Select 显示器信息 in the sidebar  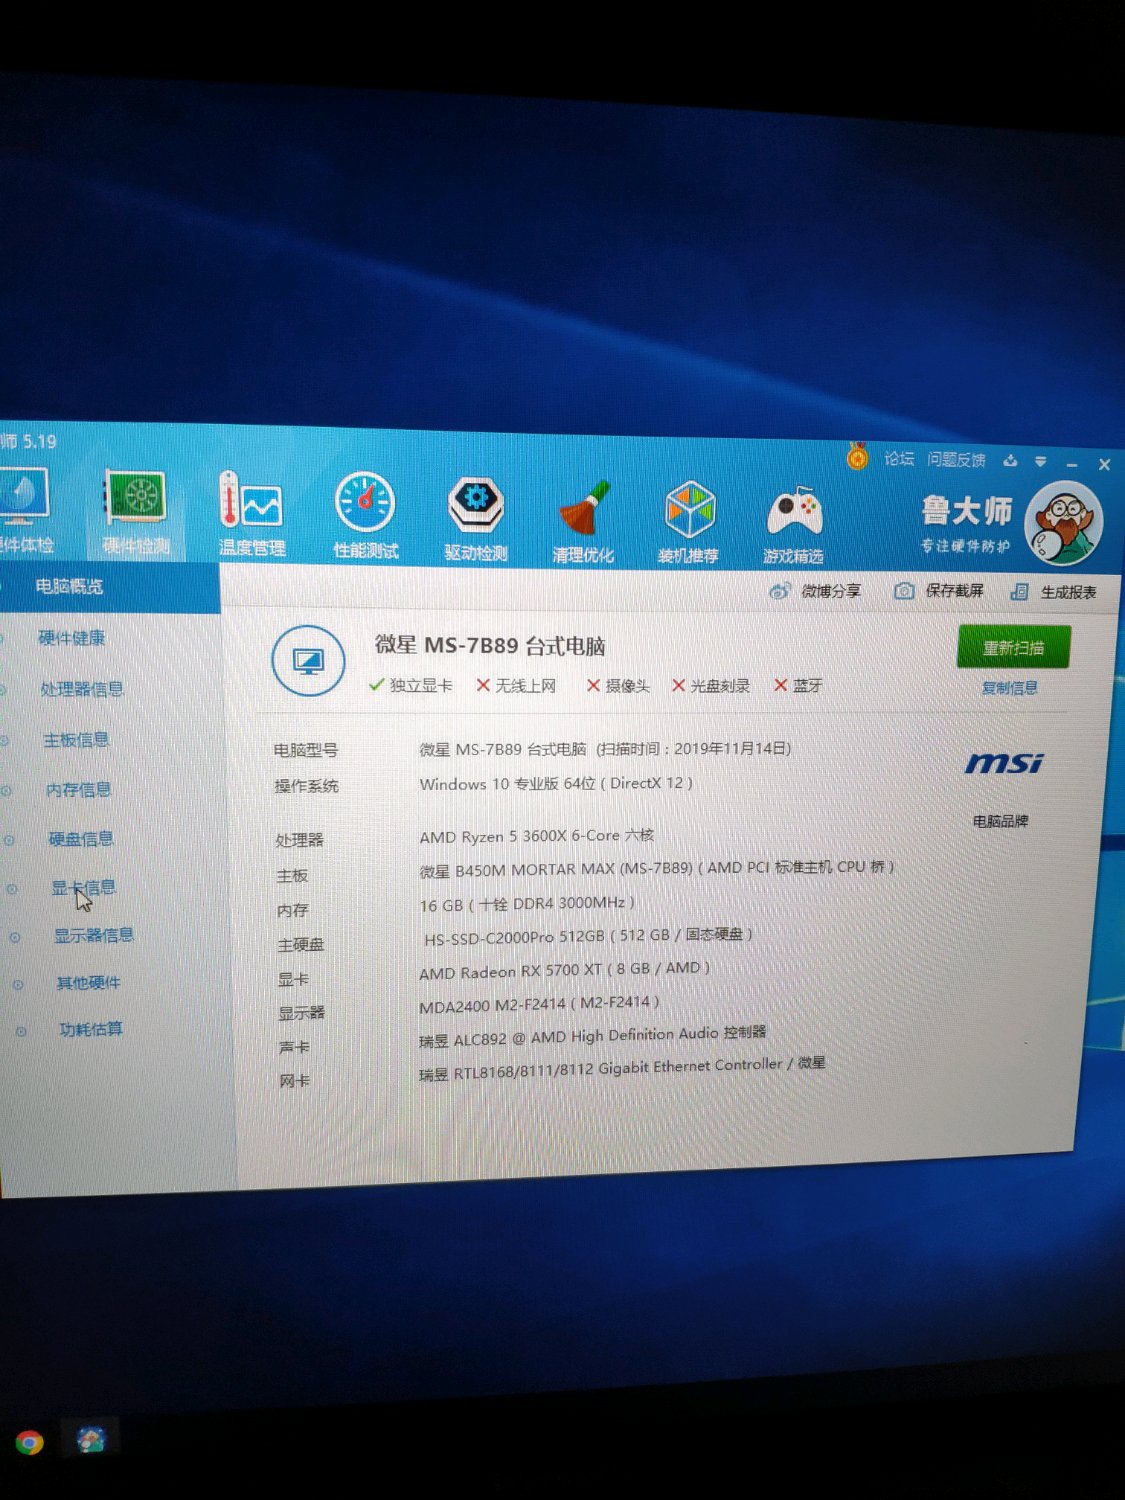point(93,936)
